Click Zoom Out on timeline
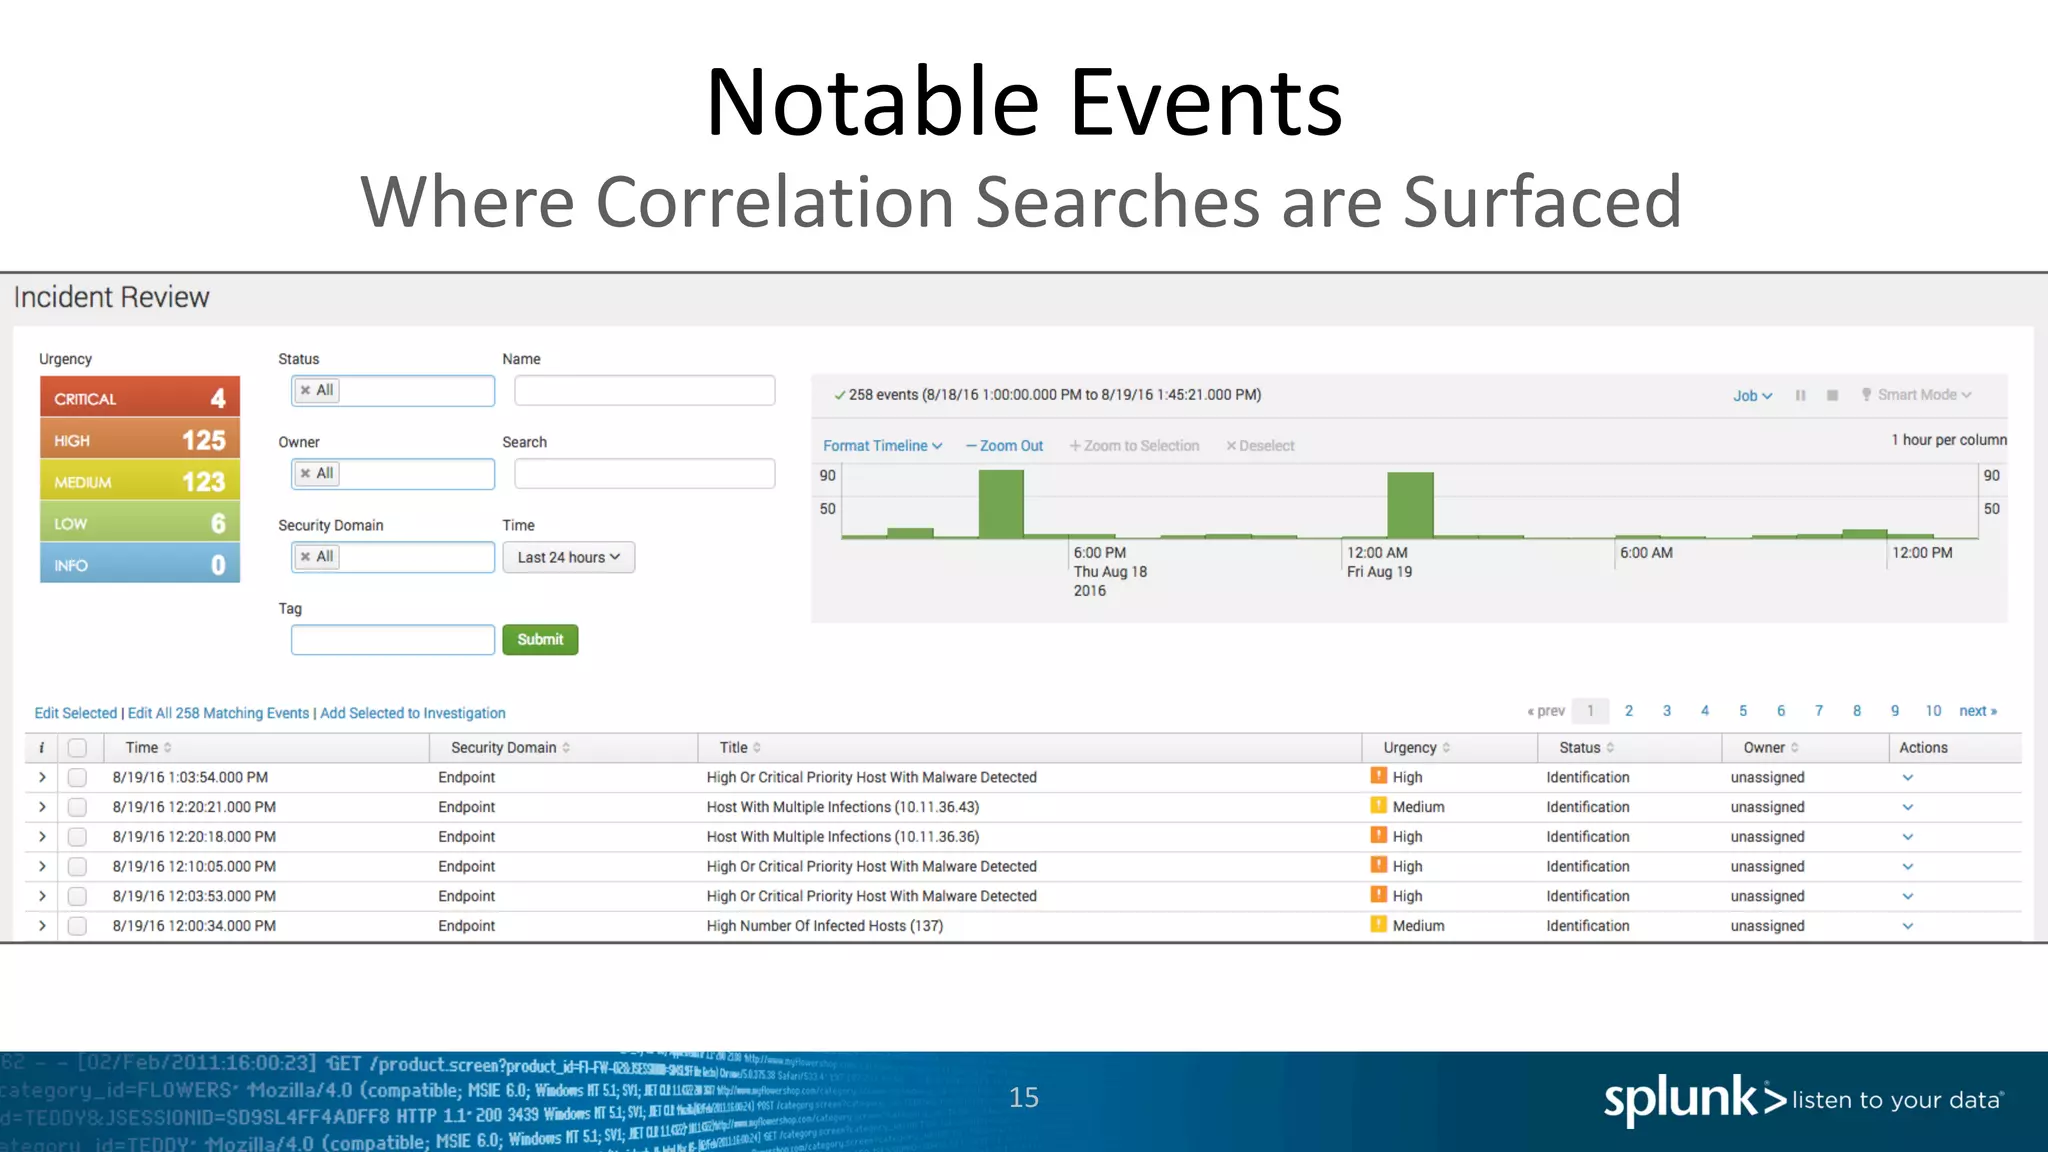The width and height of the screenshot is (2048, 1152). click(x=1004, y=446)
